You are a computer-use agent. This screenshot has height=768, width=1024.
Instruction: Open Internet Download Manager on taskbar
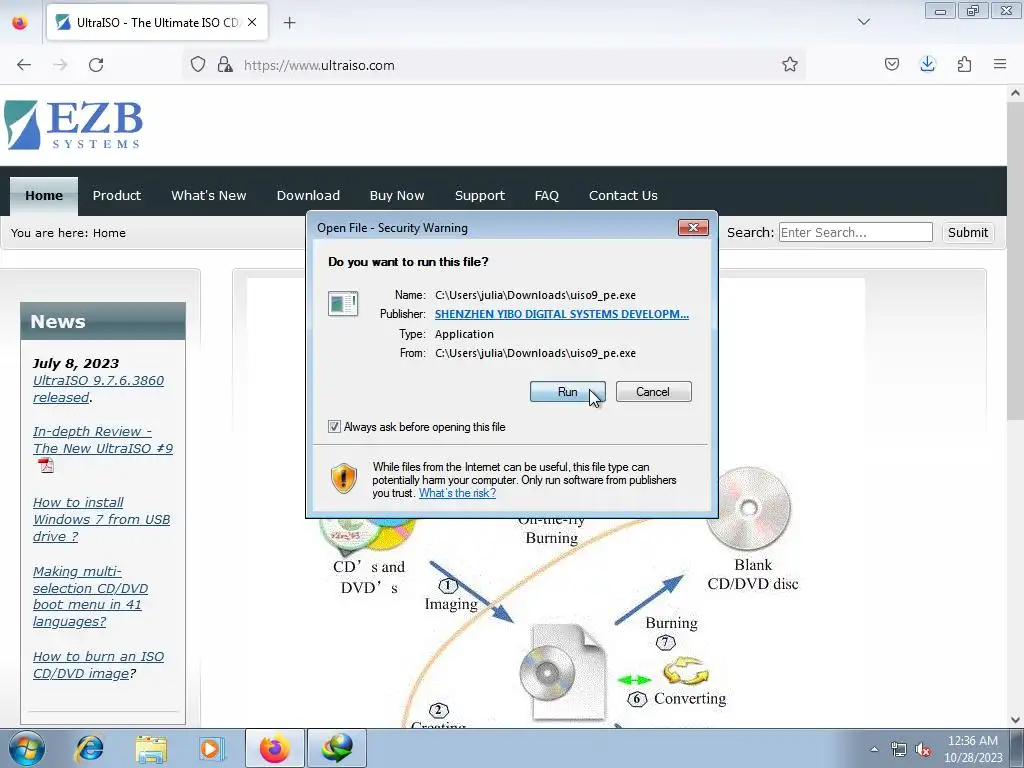[336, 748]
